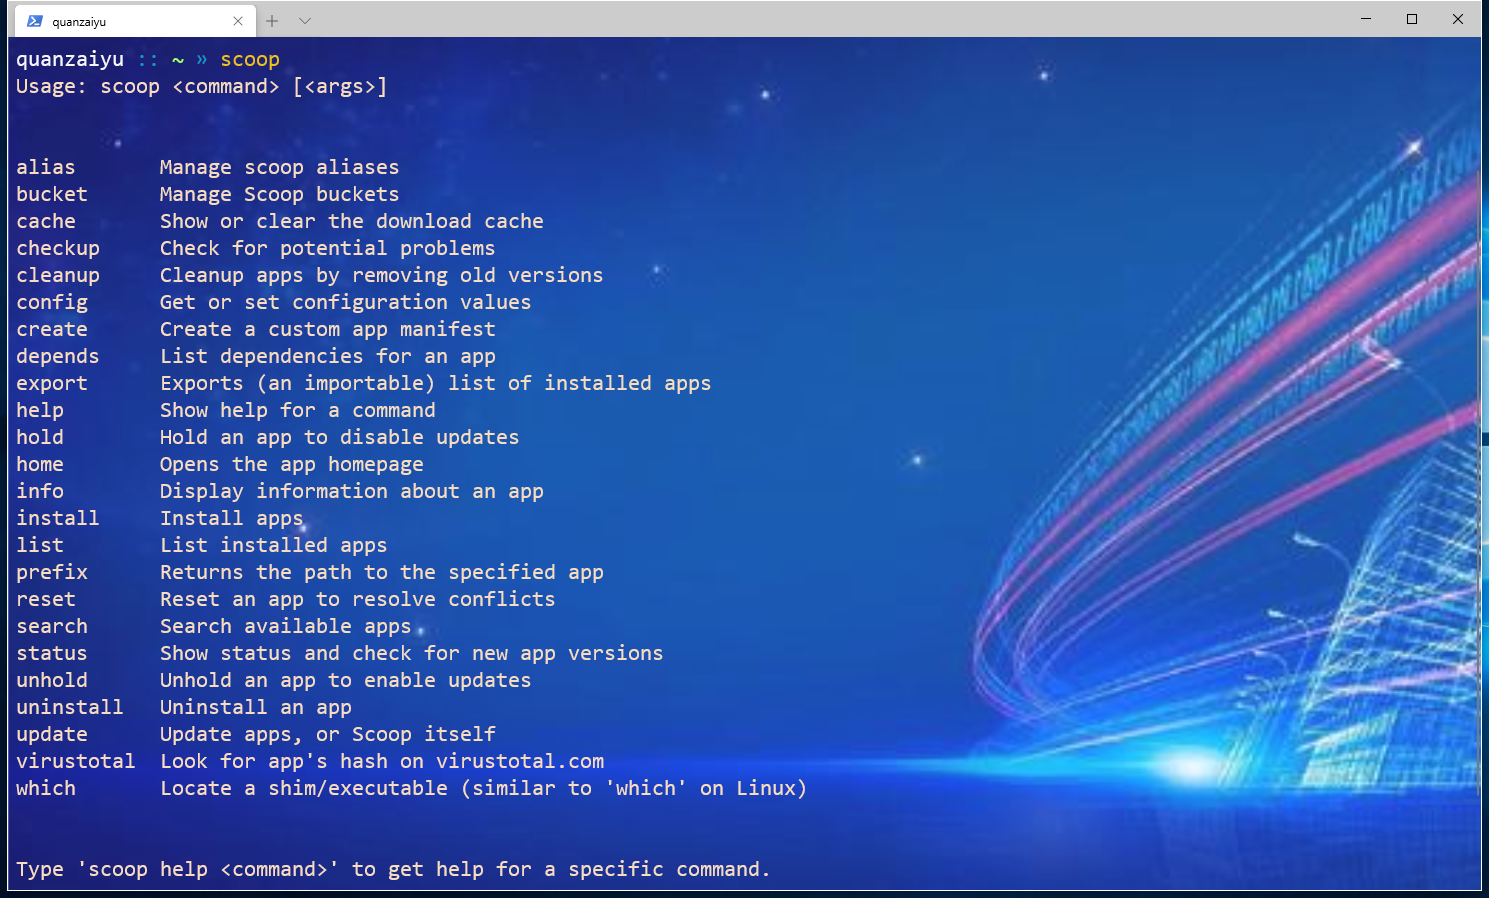Viewport: 1489px width, 898px height.
Task: Click the 'bucket' command name
Action: pyautogui.click(x=52, y=194)
